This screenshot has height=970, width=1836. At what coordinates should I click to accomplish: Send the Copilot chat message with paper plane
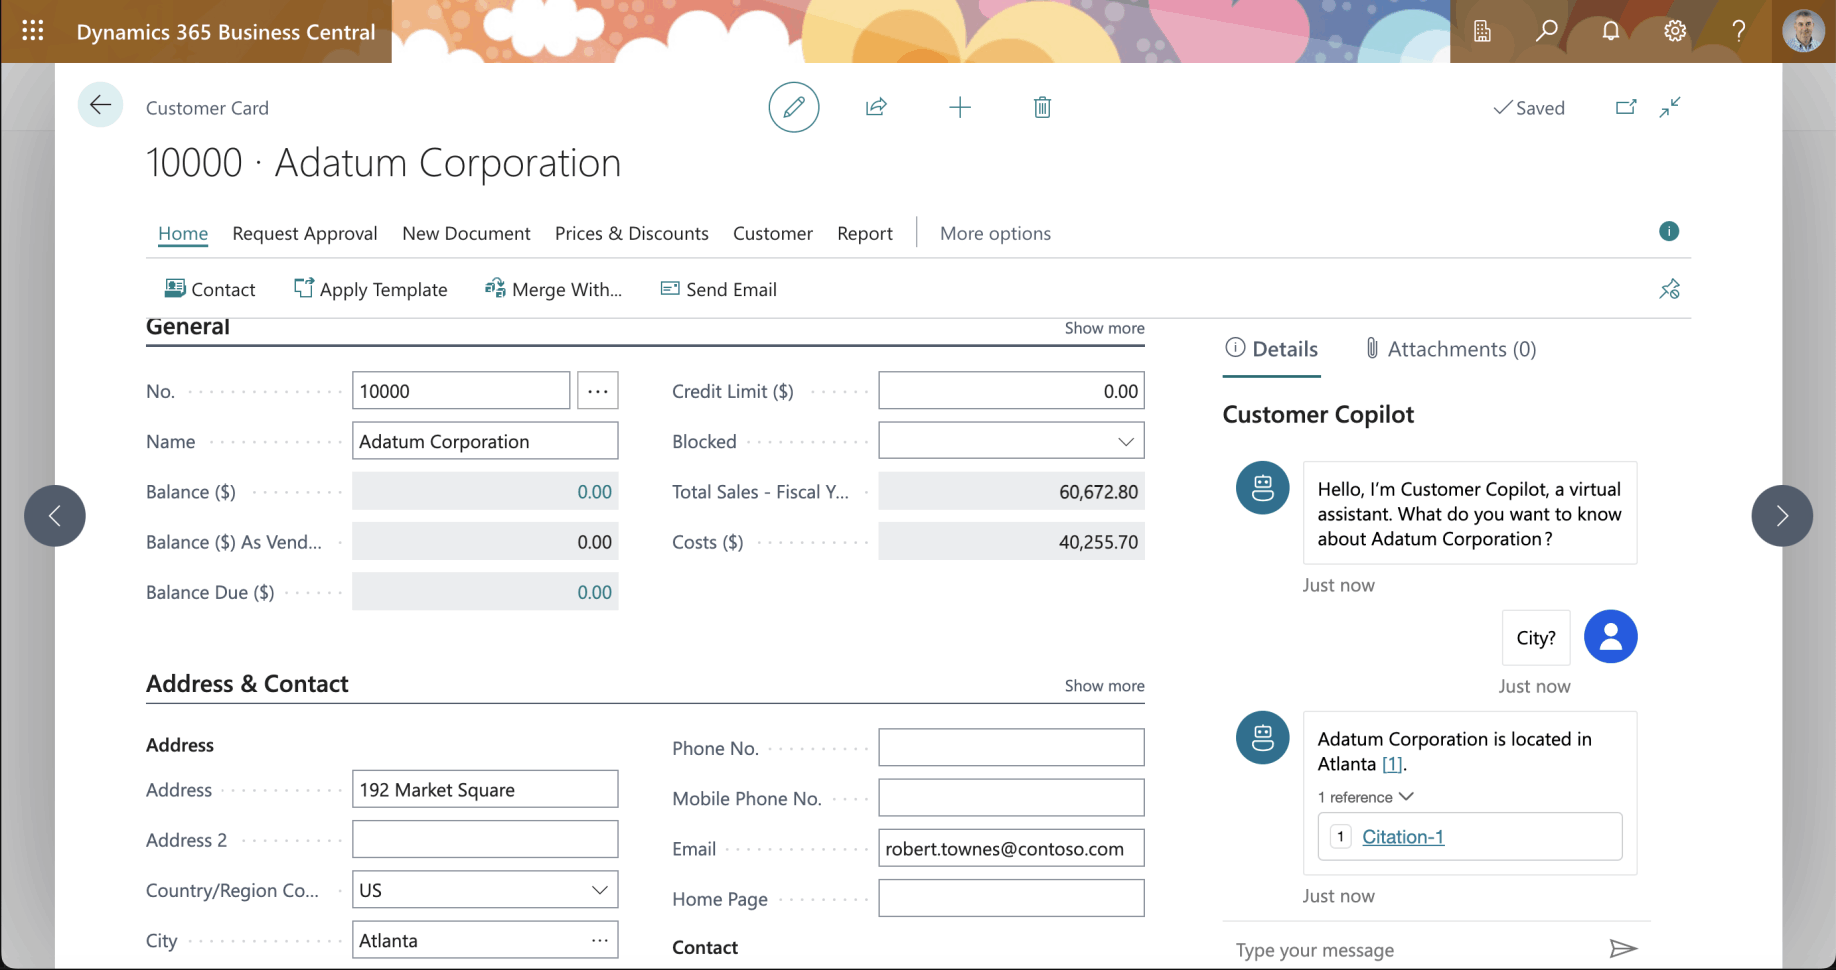tap(1625, 948)
